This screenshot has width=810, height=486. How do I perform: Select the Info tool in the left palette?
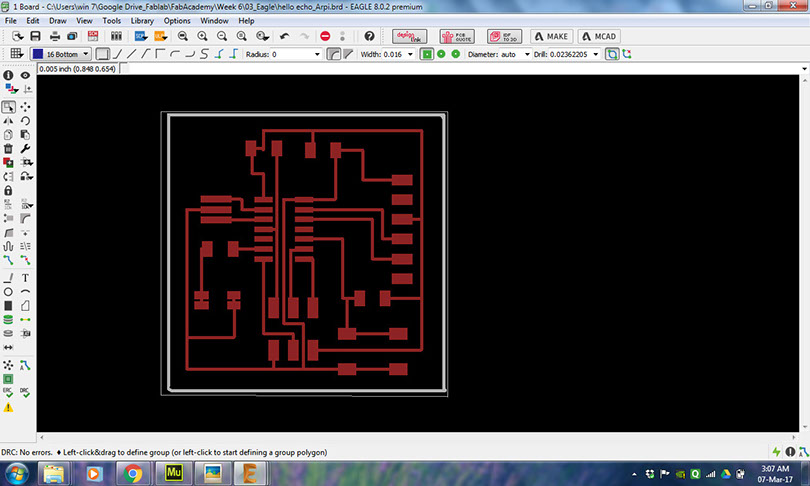(8, 75)
